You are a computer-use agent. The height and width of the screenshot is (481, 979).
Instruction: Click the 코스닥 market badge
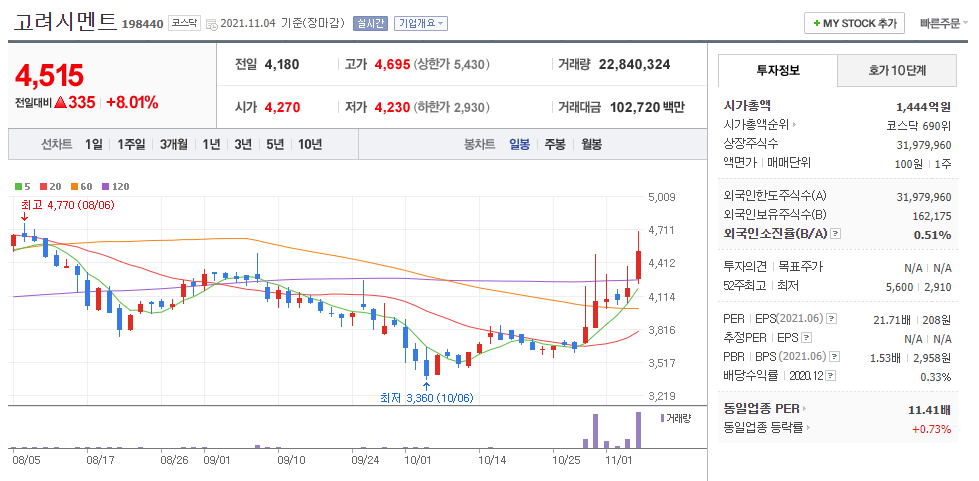184,24
